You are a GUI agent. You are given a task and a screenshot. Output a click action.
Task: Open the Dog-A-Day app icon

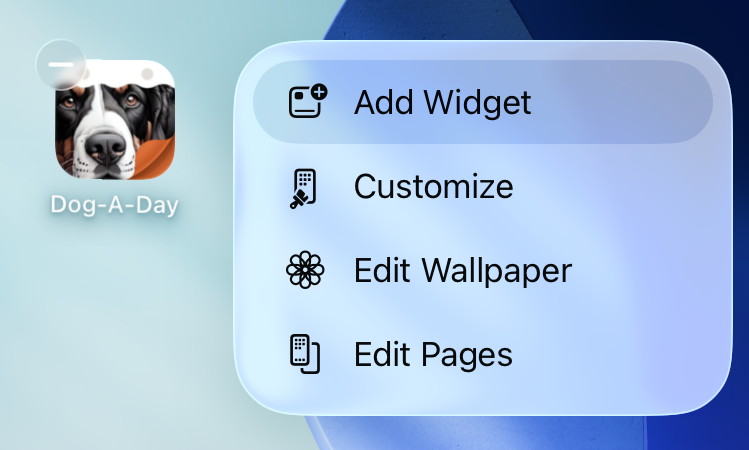pos(115,119)
